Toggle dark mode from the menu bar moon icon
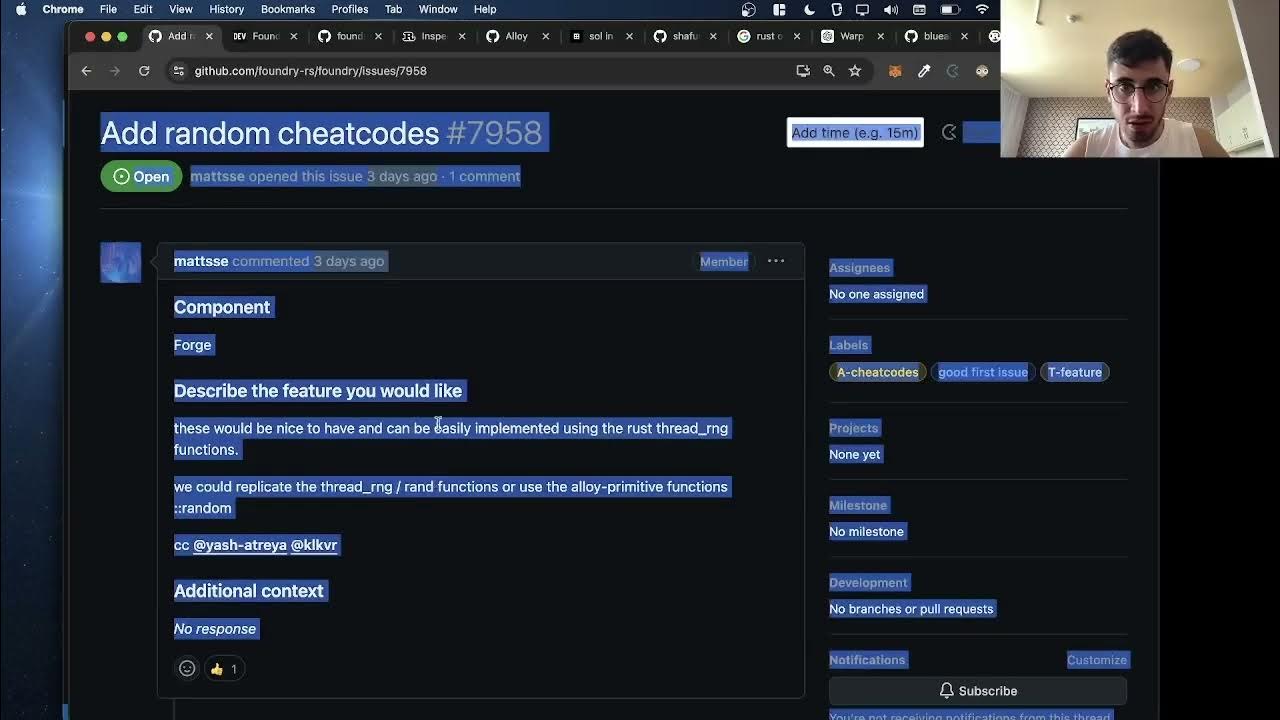This screenshot has width=1280, height=720. tap(810, 9)
